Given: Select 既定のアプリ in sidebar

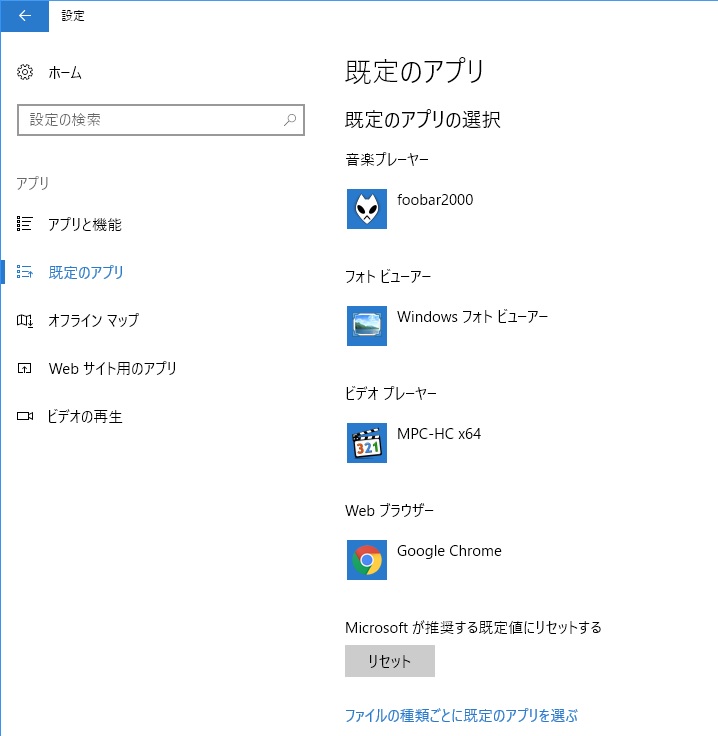Looking at the screenshot, I should tap(86, 272).
